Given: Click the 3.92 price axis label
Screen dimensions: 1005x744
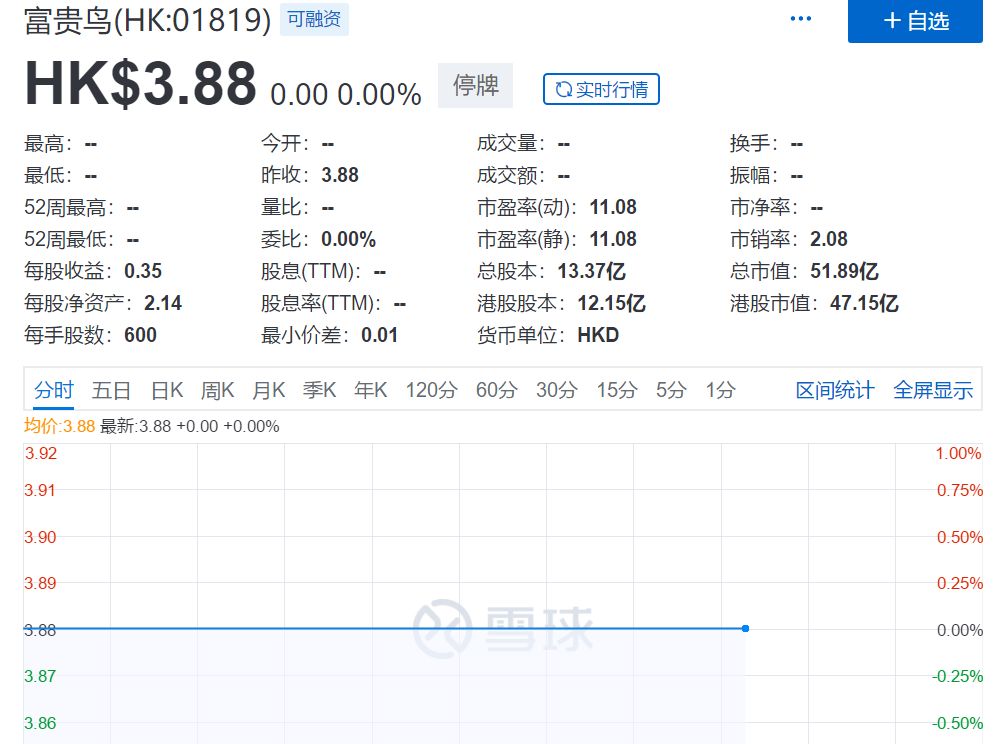Looking at the screenshot, I should [x=41, y=454].
